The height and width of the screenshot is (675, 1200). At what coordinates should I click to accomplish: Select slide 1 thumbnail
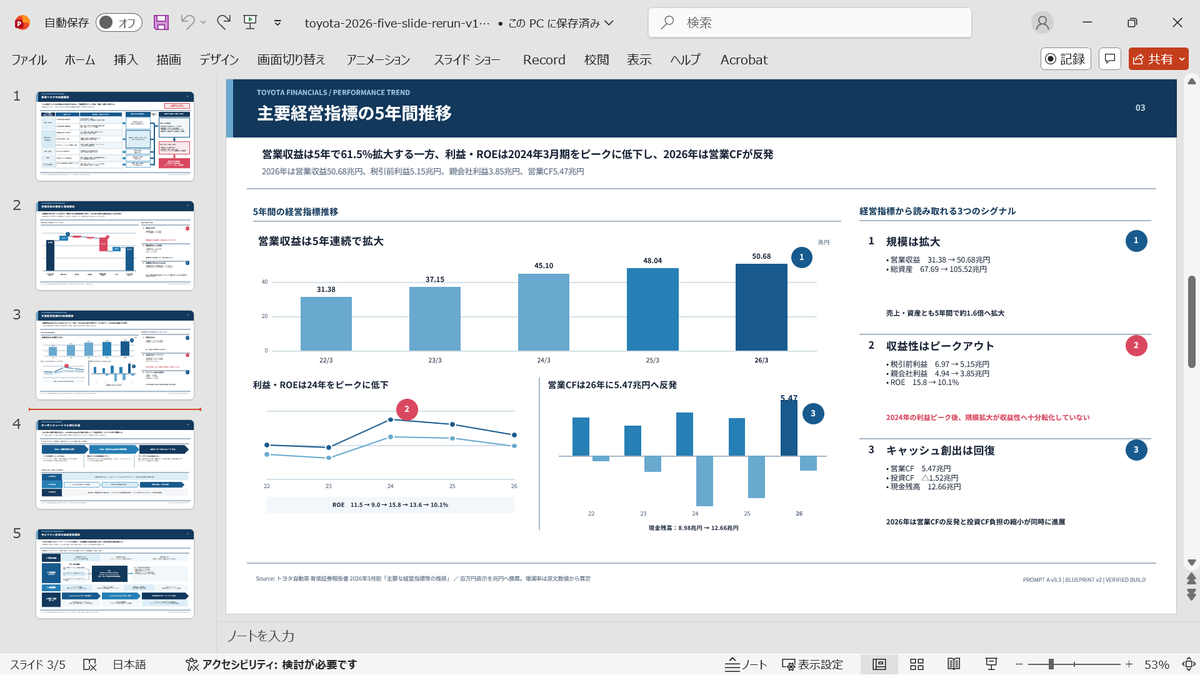tap(116, 135)
